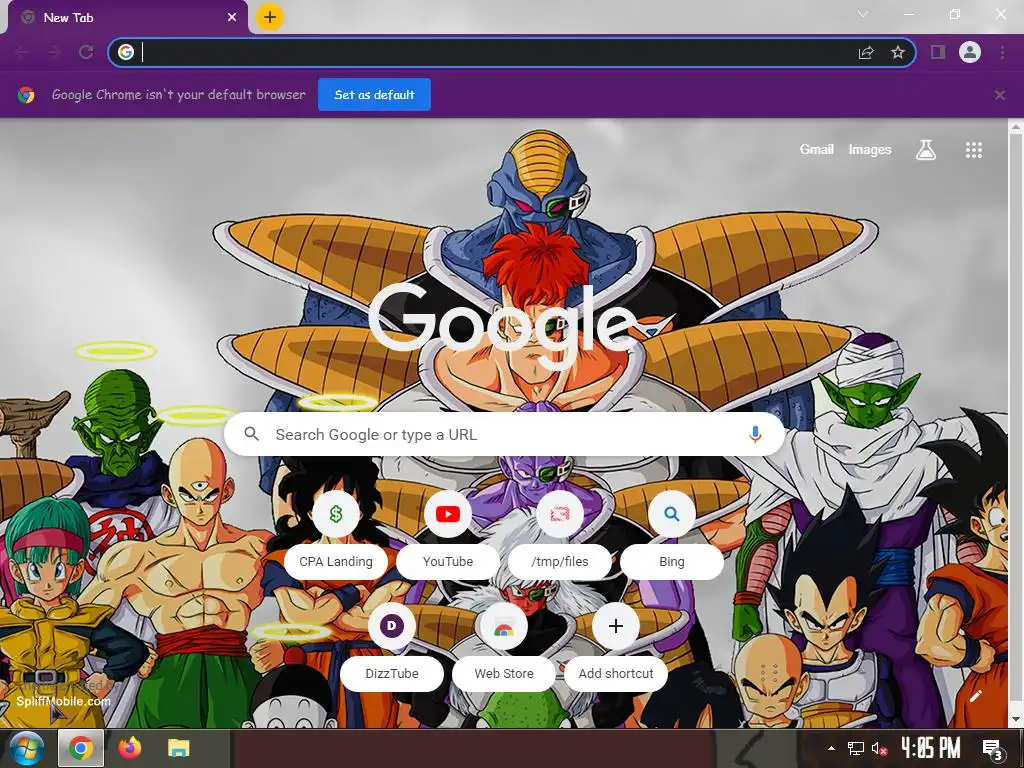1024x768 pixels.
Task: Start voice search with microphone
Action: pyautogui.click(x=755, y=434)
